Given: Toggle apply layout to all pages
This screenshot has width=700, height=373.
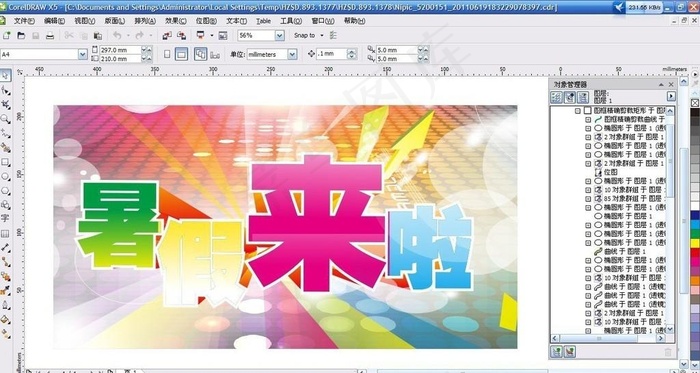Looking at the screenshot, I should [x=200, y=54].
